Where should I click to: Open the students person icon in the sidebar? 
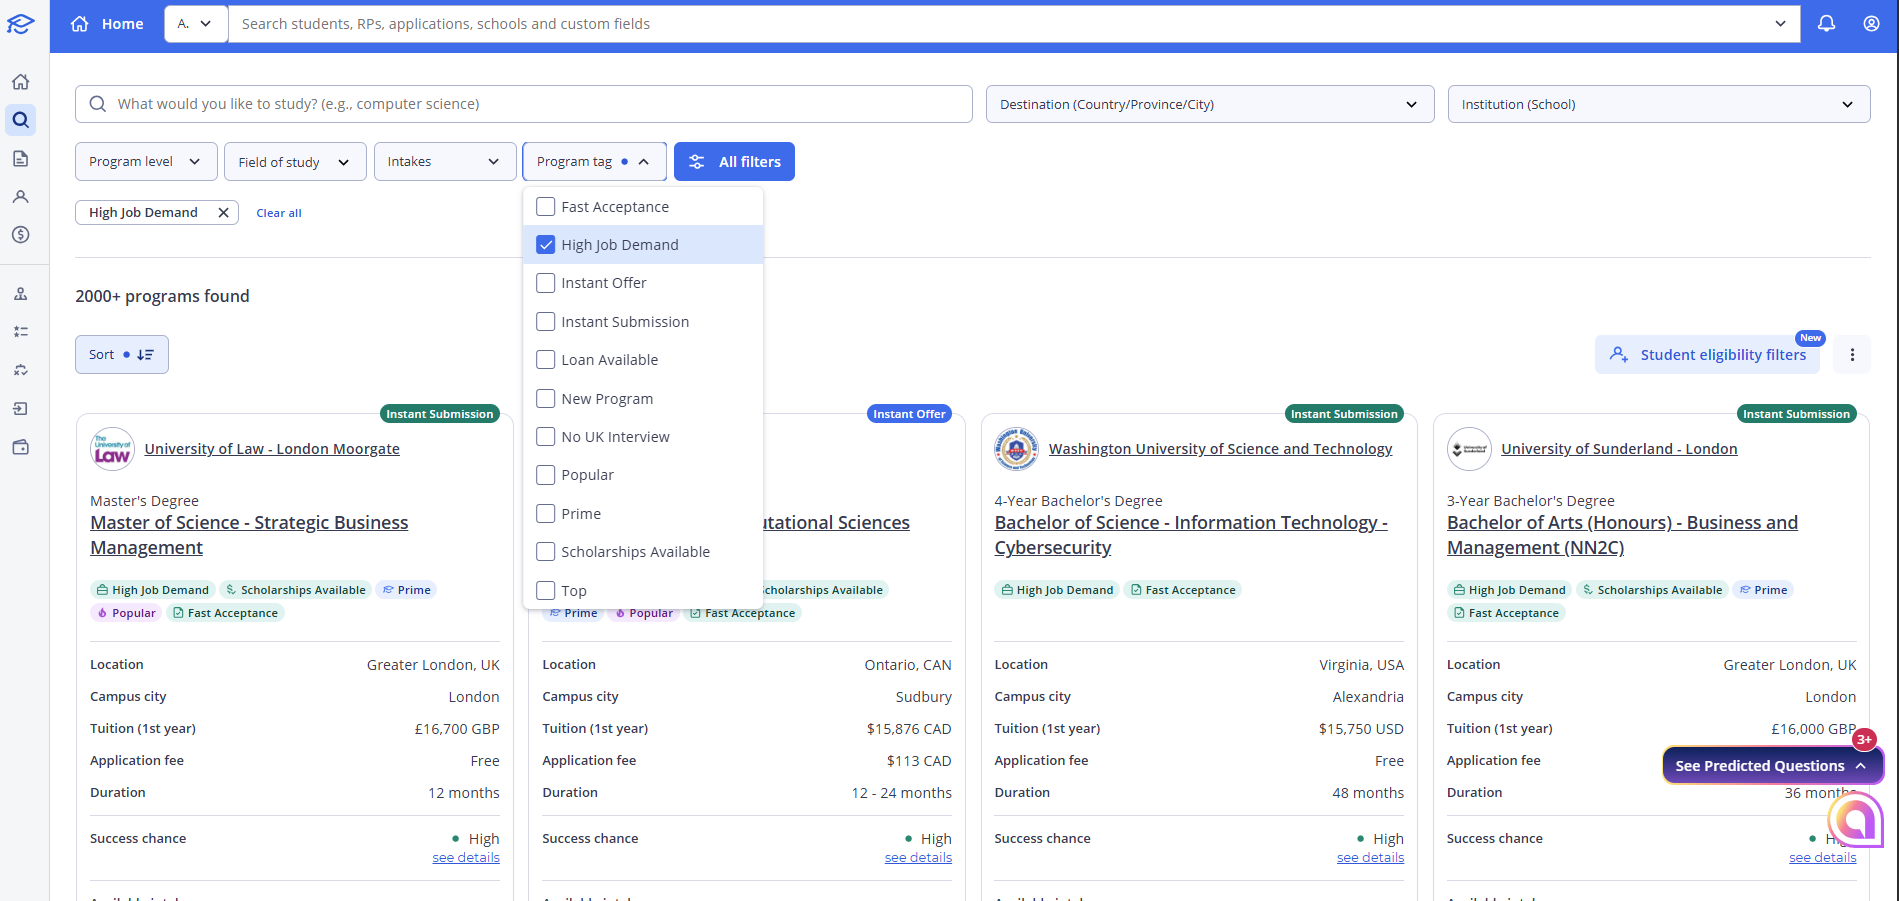tap(20, 197)
